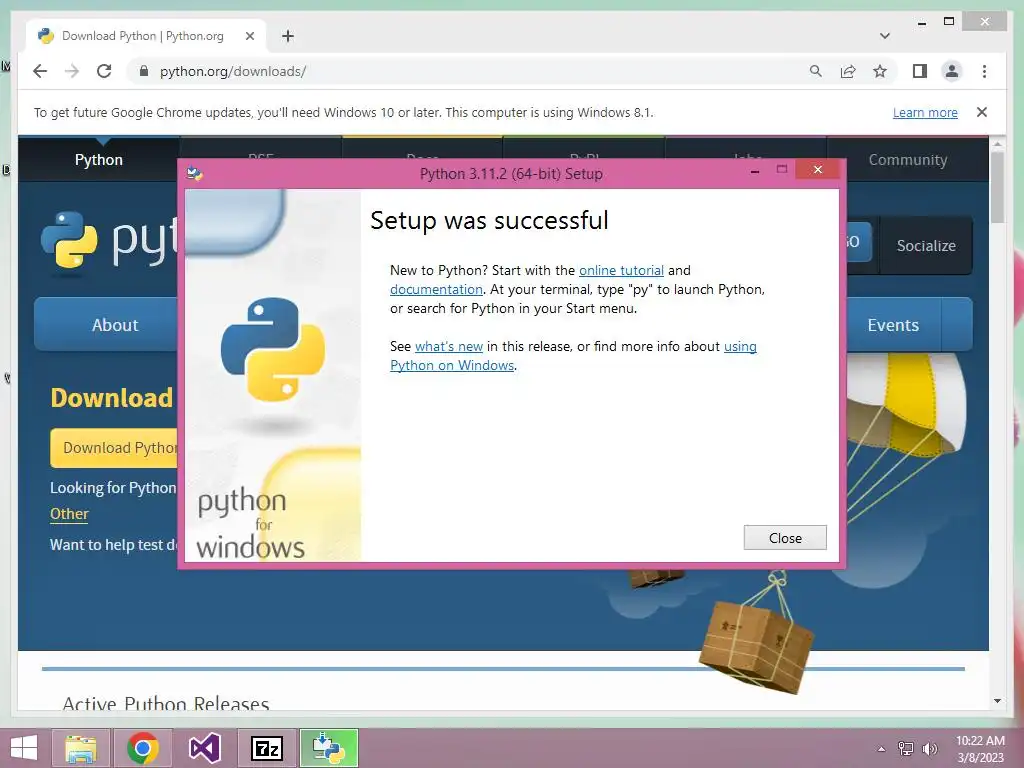Viewport: 1024px width, 768px height.
Task: Open the online tutorial link
Action: coord(621,270)
